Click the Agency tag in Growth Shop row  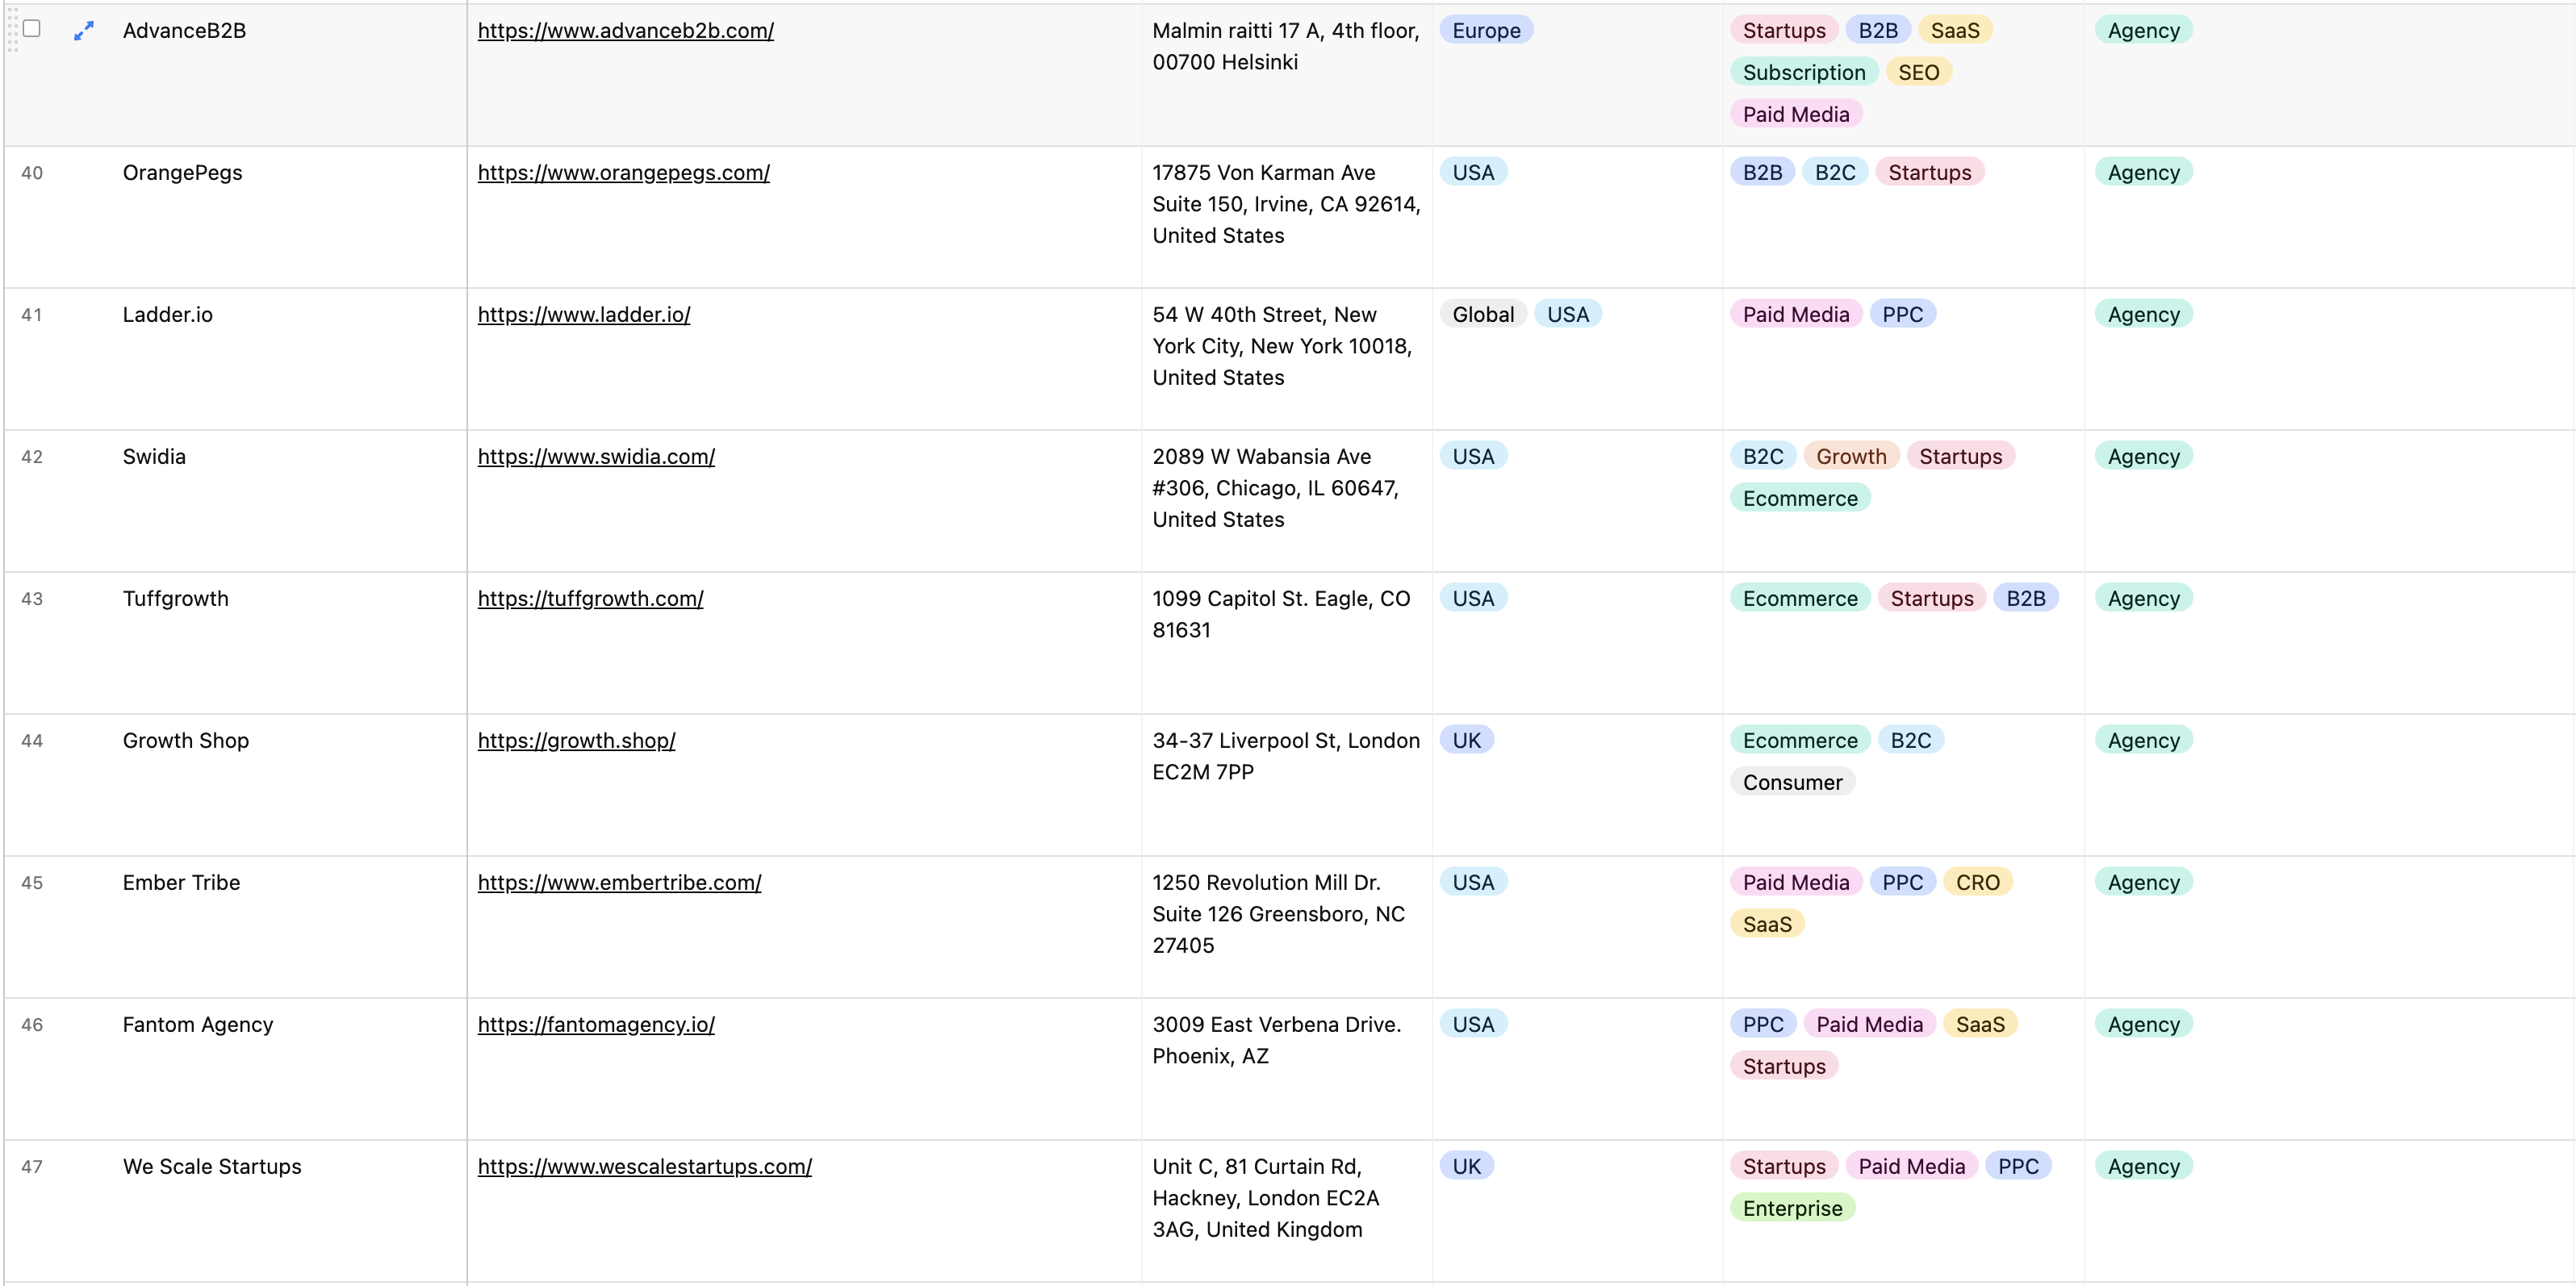coord(2143,740)
